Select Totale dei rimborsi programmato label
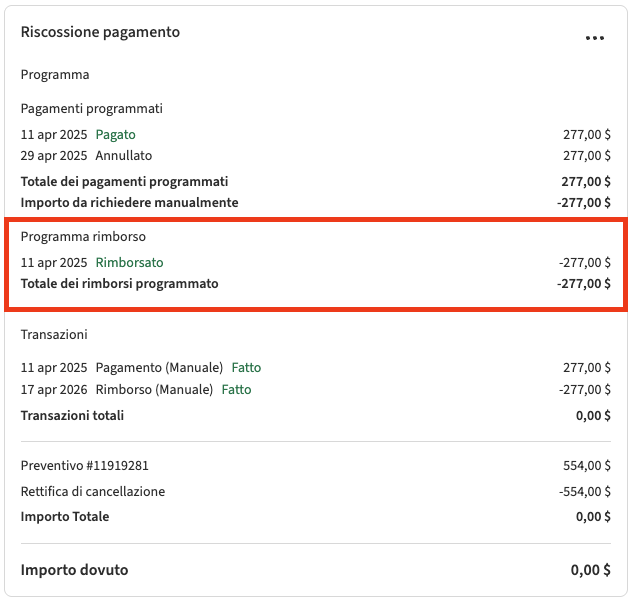The height and width of the screenshot is (604, 637). tap(119, 283)
